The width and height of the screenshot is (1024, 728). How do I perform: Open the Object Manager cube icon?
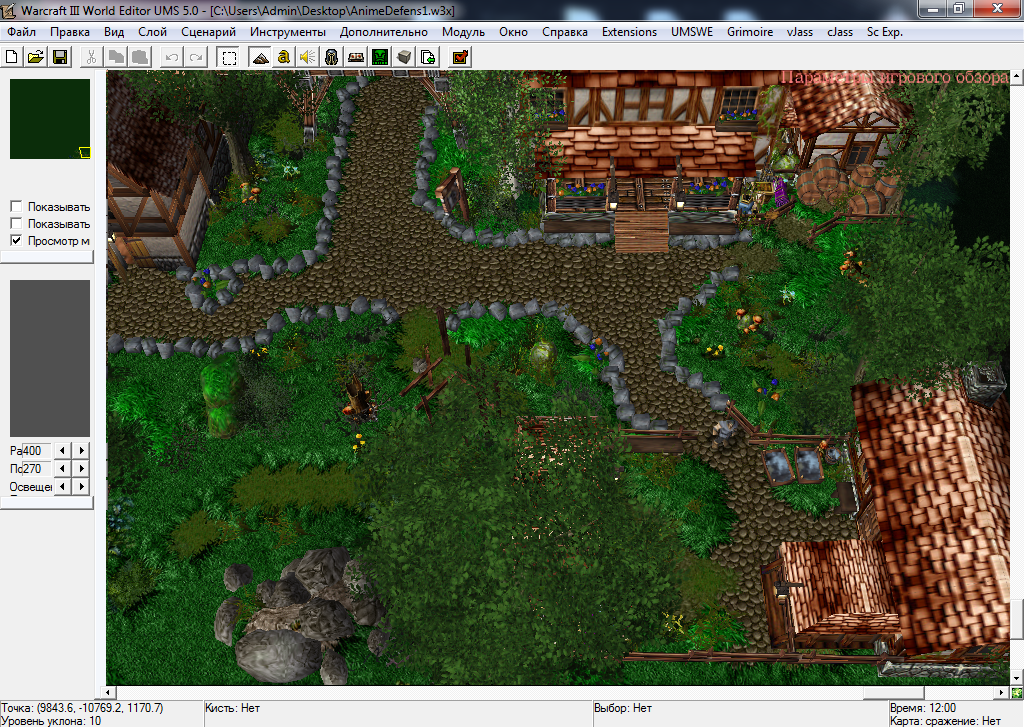click(404, 57)
